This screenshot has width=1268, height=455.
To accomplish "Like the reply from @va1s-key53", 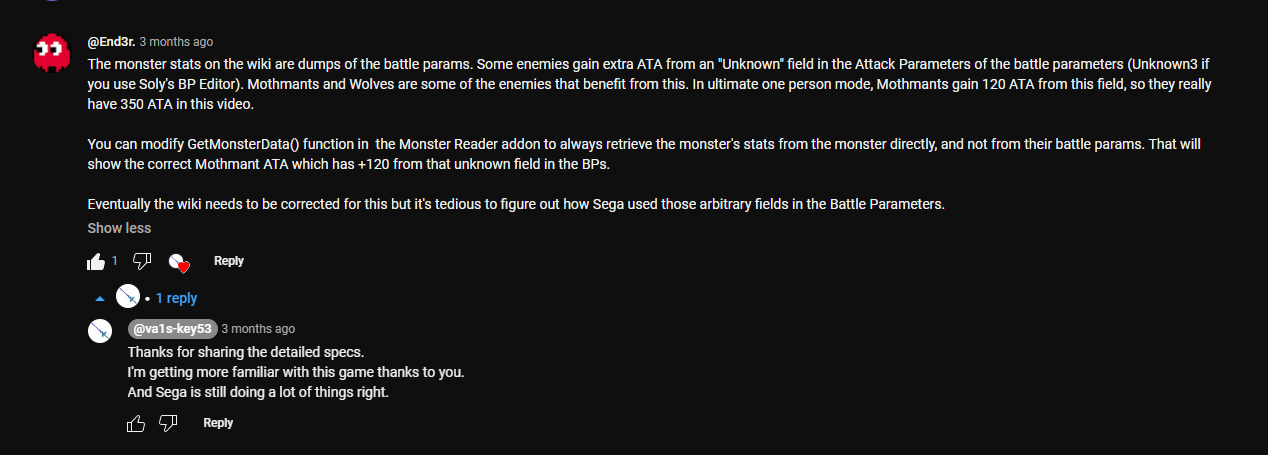I will [136, 423].
